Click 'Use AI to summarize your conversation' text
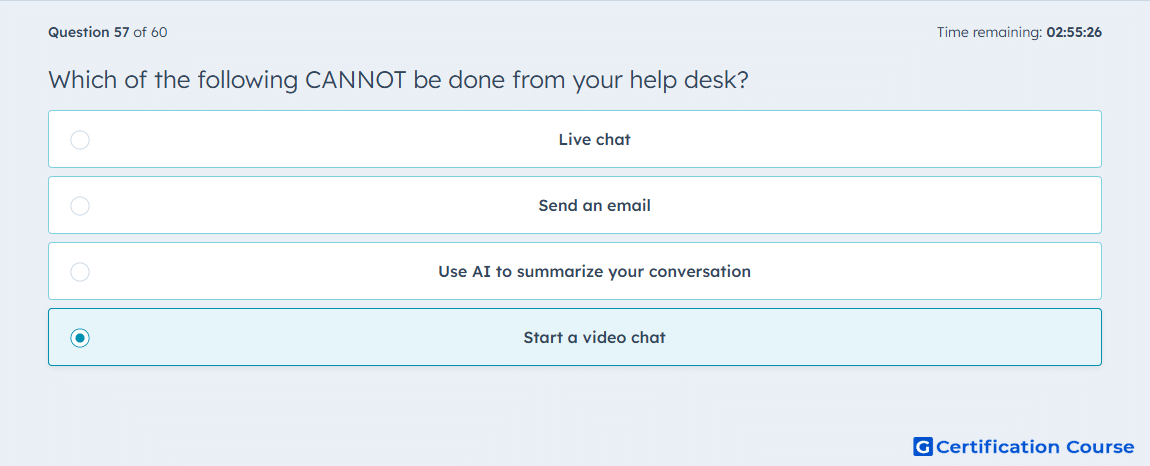This screenshot has height=466, width=1150. 594,272
